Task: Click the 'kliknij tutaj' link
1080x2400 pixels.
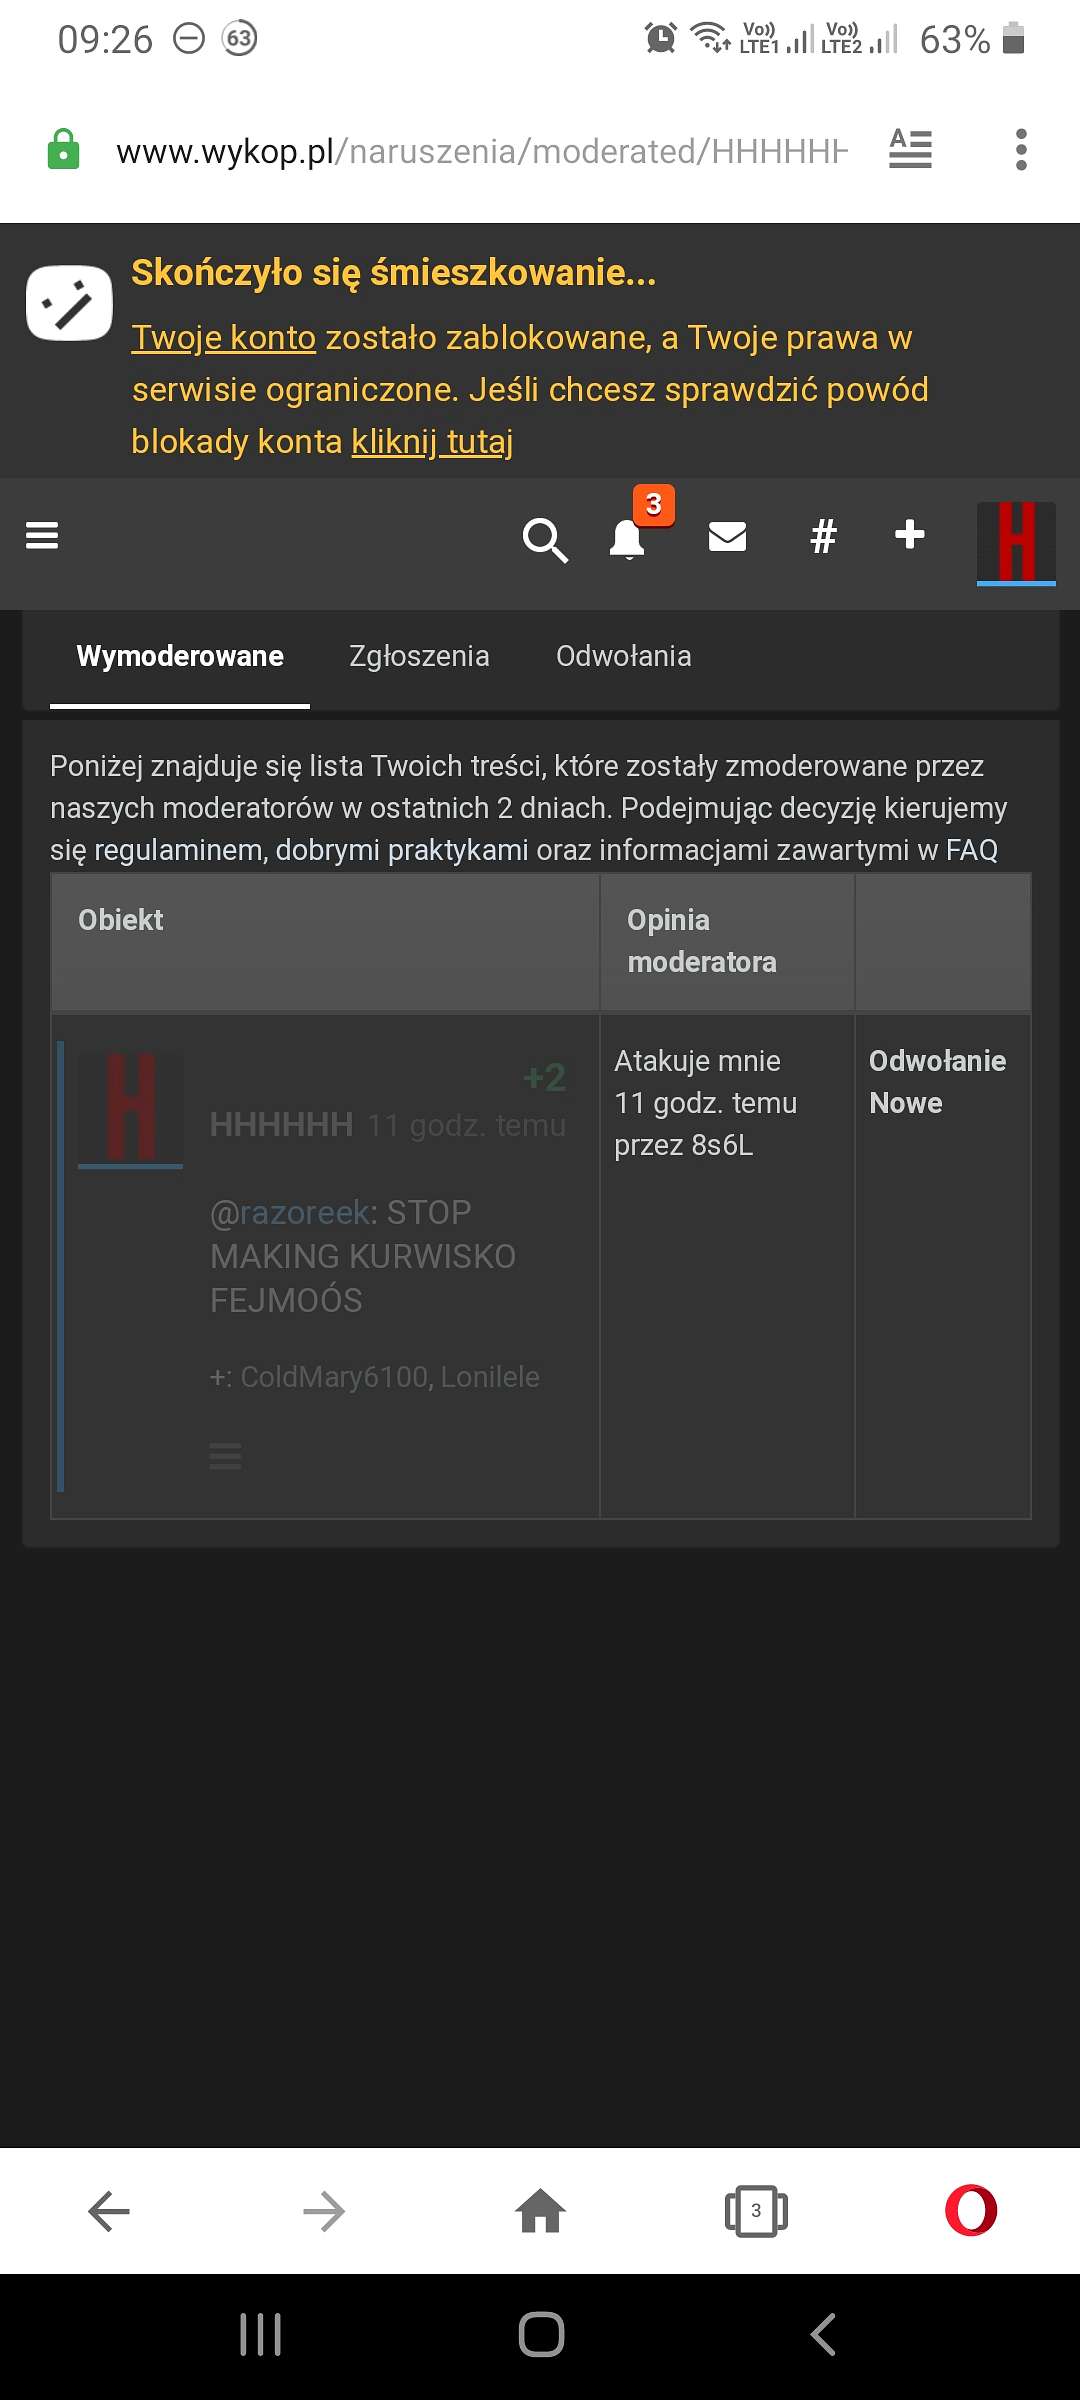Action: tap(432, 442)
